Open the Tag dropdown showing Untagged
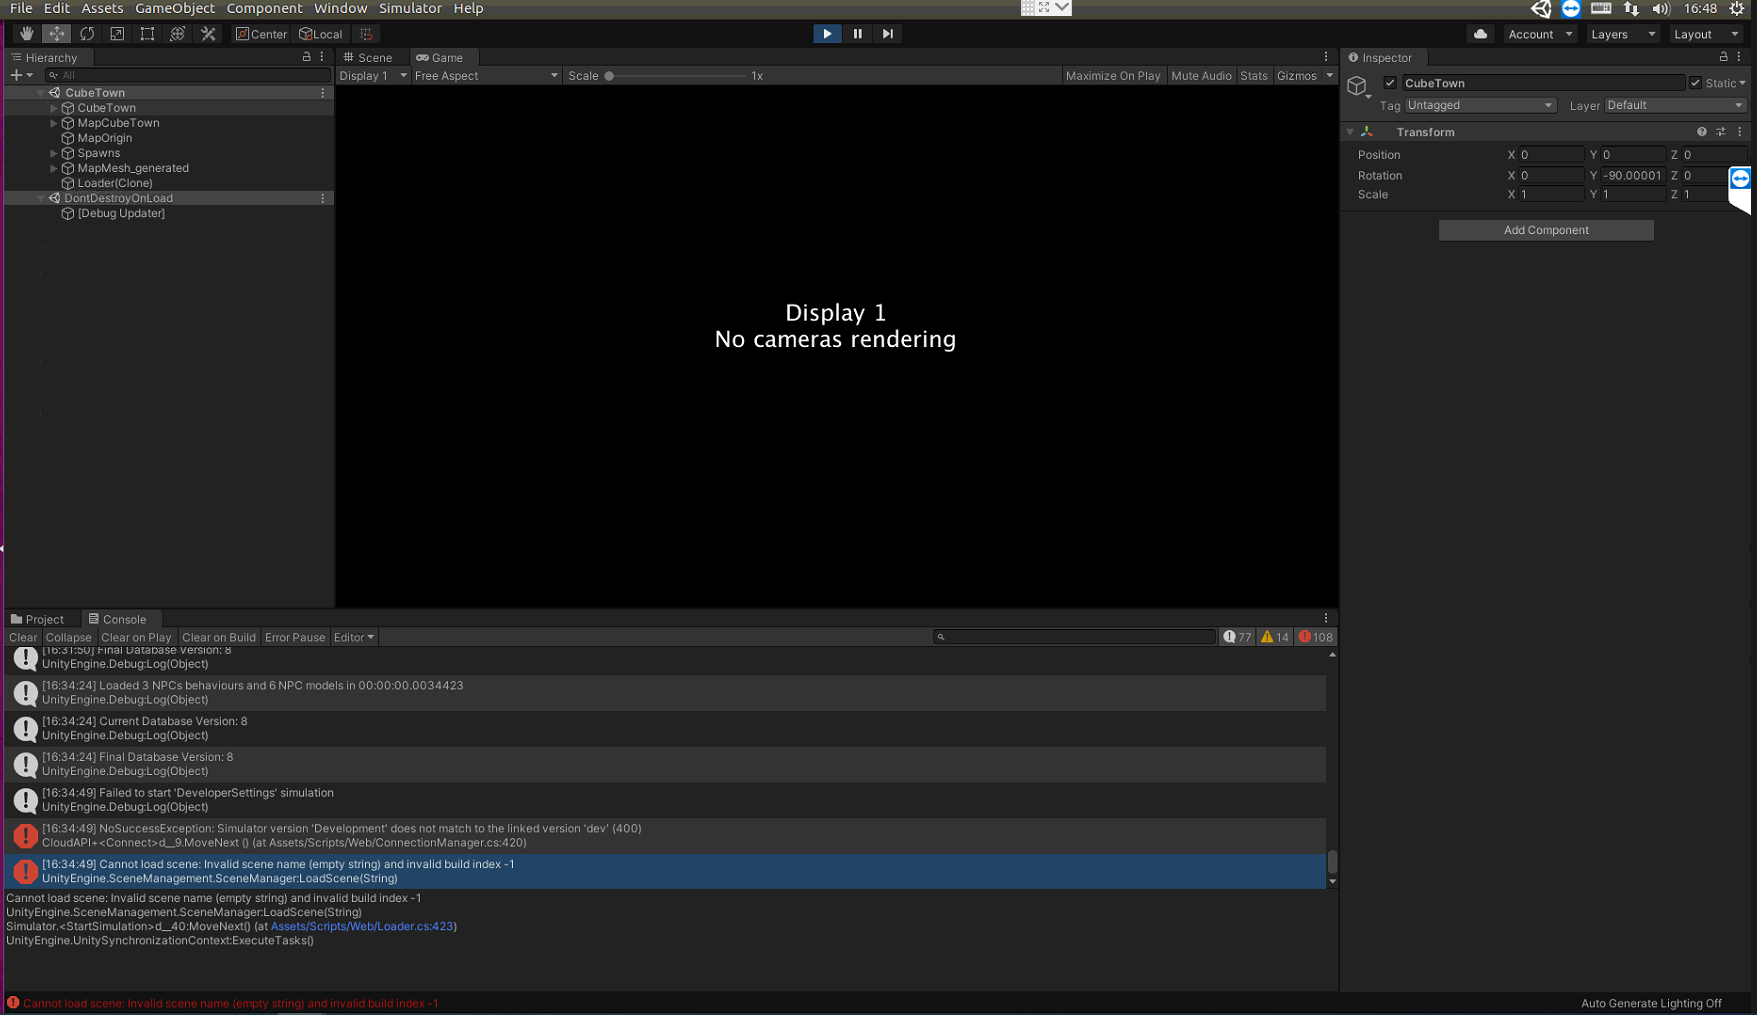Image resolution: width=1757 pixels, height=1015 pixels. [1480, 105]
